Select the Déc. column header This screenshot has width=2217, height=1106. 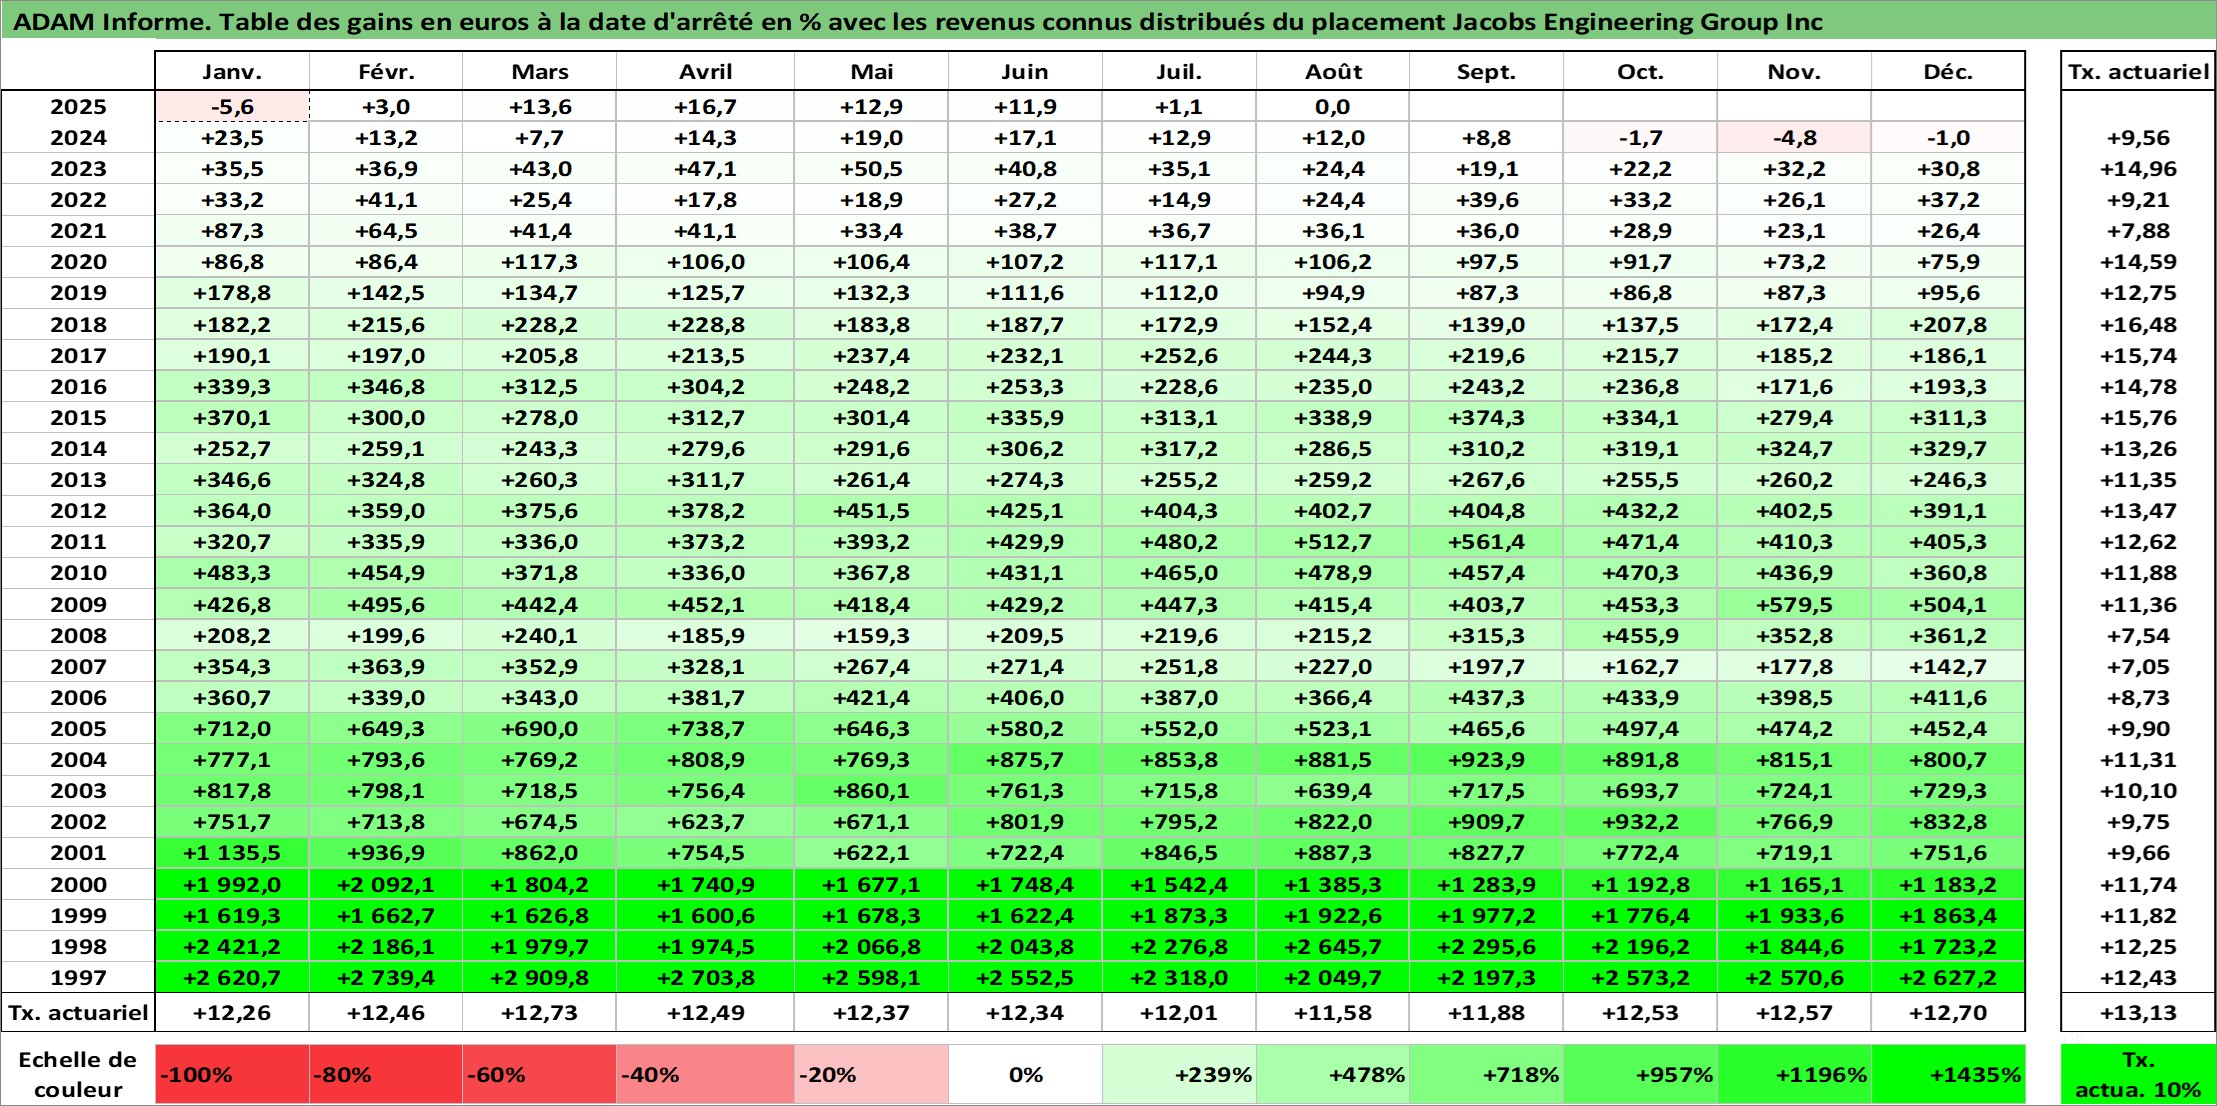tap(1948, 71)
